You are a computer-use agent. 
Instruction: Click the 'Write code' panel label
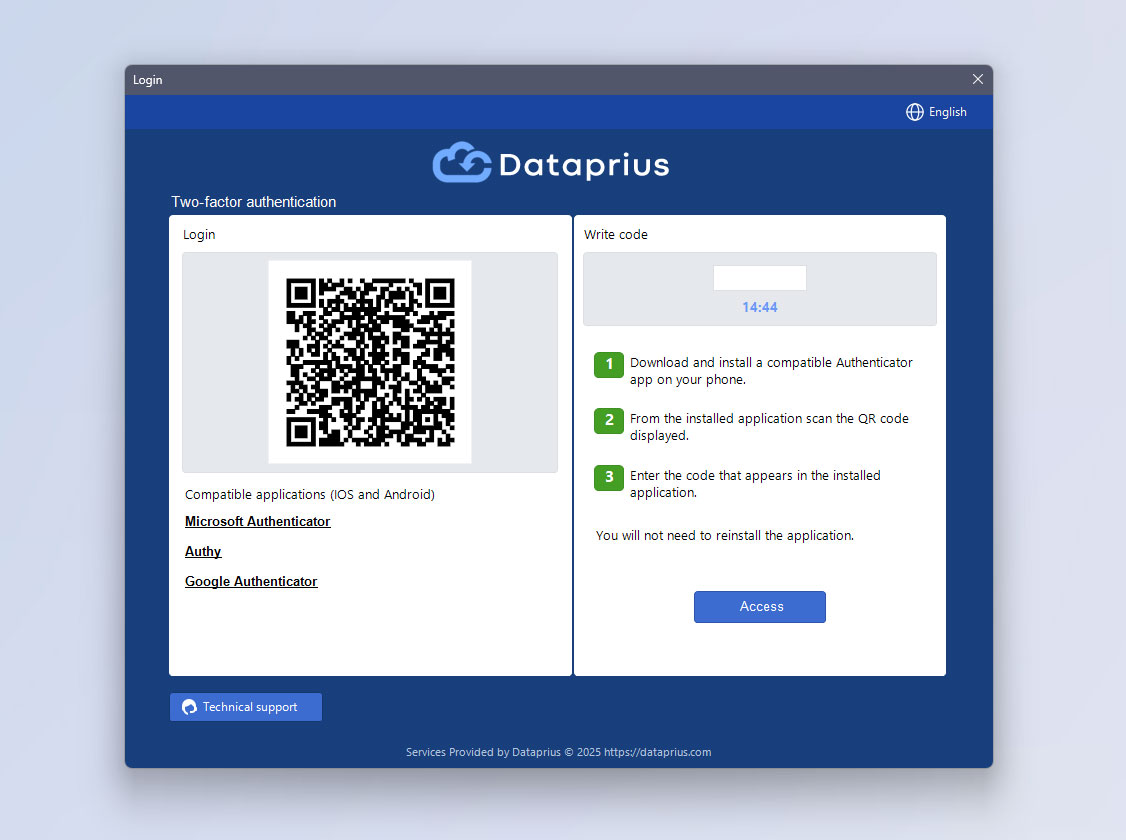(x=615, y=235)
